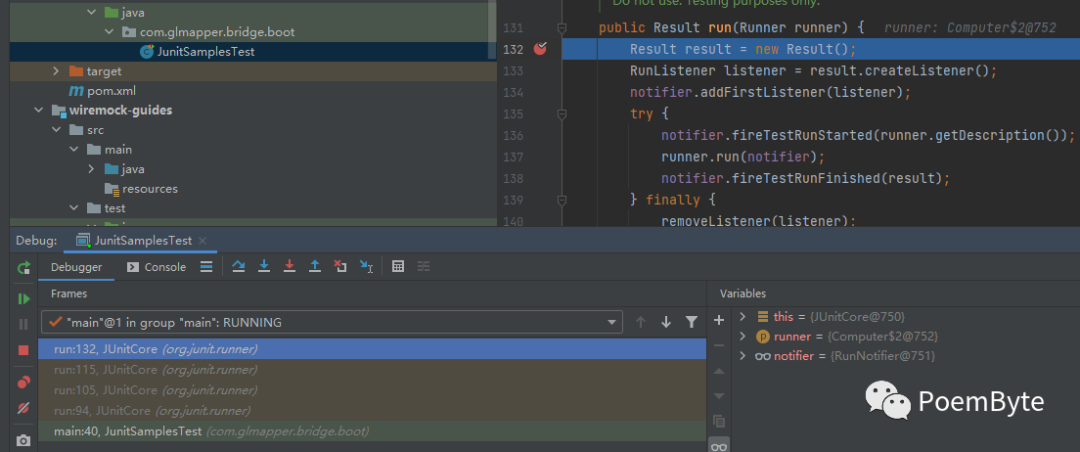Show execution point via layout lines icon

click(206, 267)
